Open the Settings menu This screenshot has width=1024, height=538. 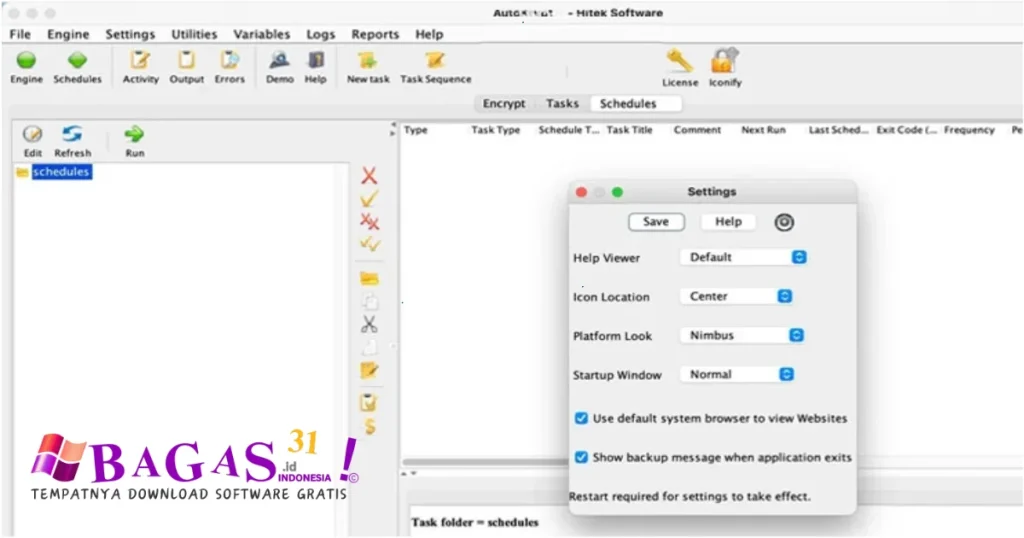(x=130, y=35)
